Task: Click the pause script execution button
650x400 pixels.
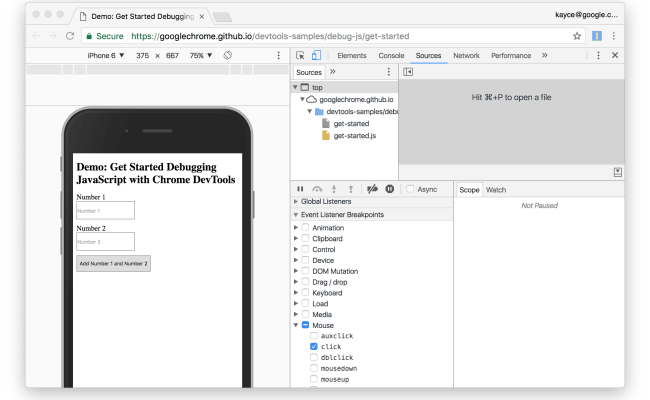Action: [x=300, y=189]
